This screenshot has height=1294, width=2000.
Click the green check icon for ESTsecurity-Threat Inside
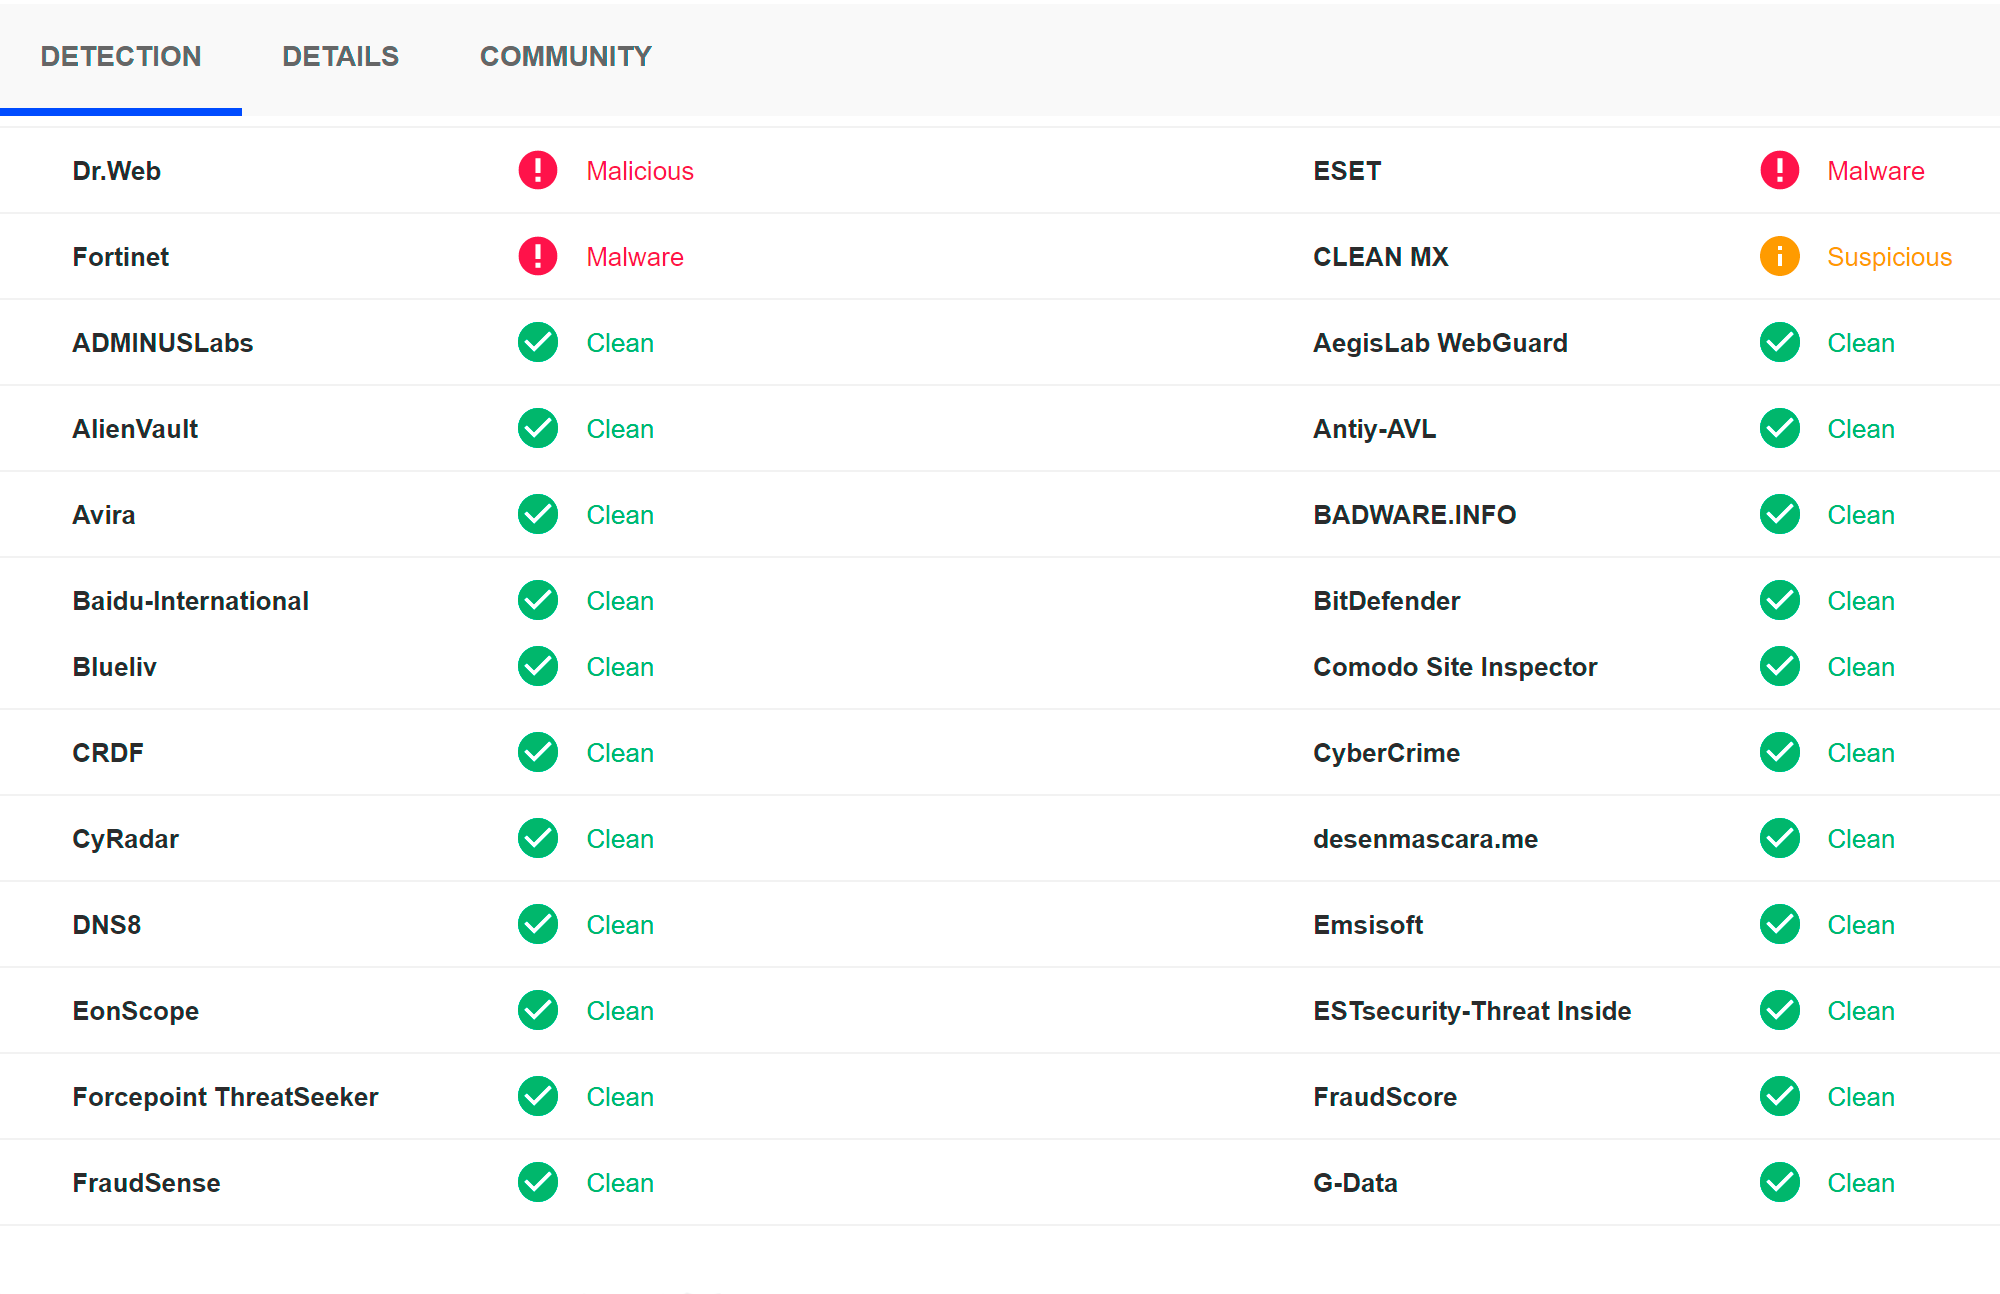click(1780, 1011)
